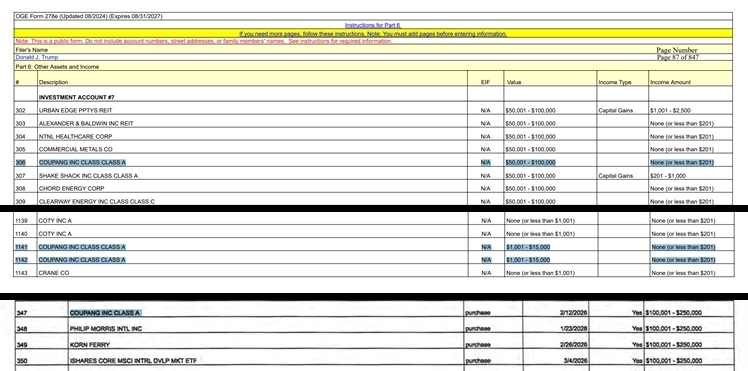Click the date 1/23/2026

[574, 329]
